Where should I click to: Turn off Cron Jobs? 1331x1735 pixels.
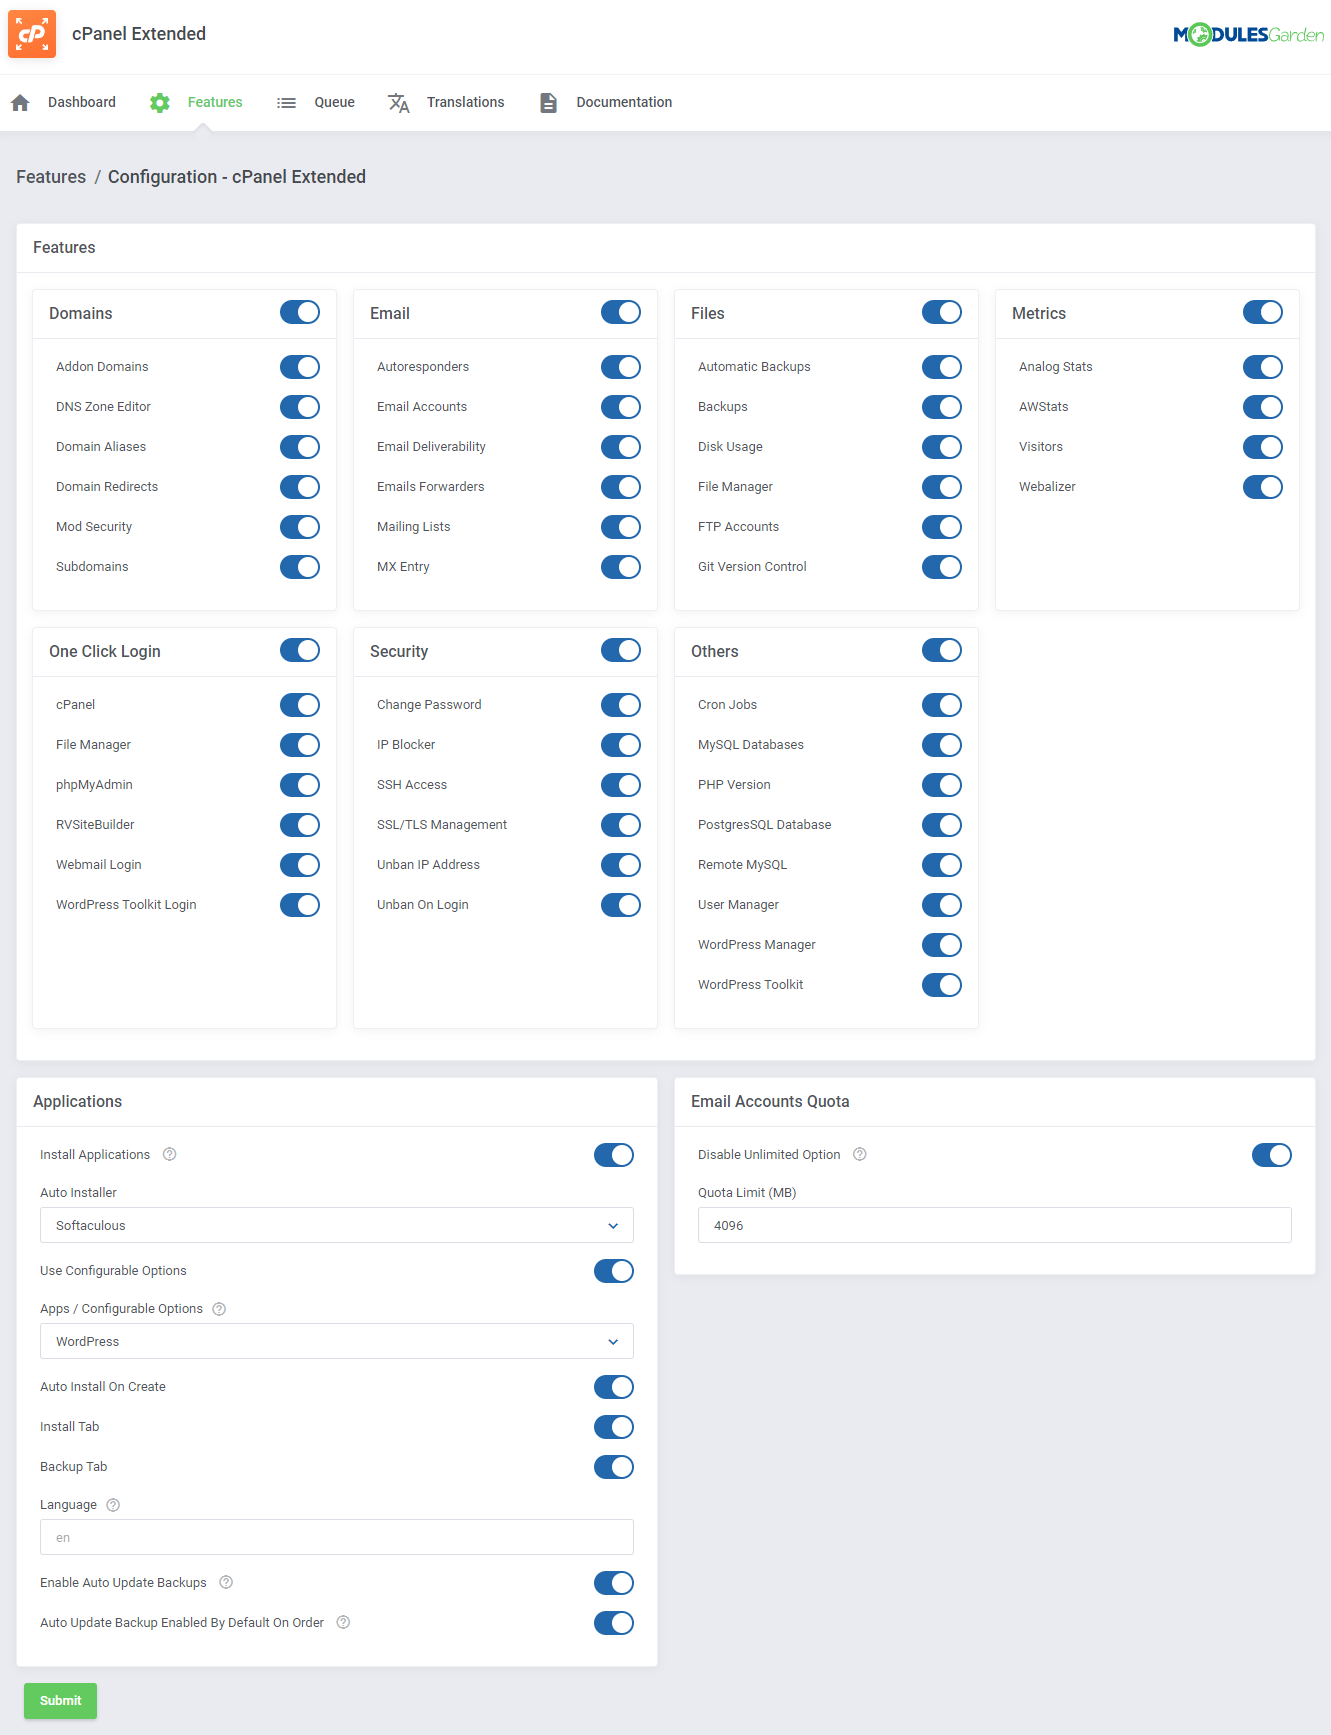(942, 705)
